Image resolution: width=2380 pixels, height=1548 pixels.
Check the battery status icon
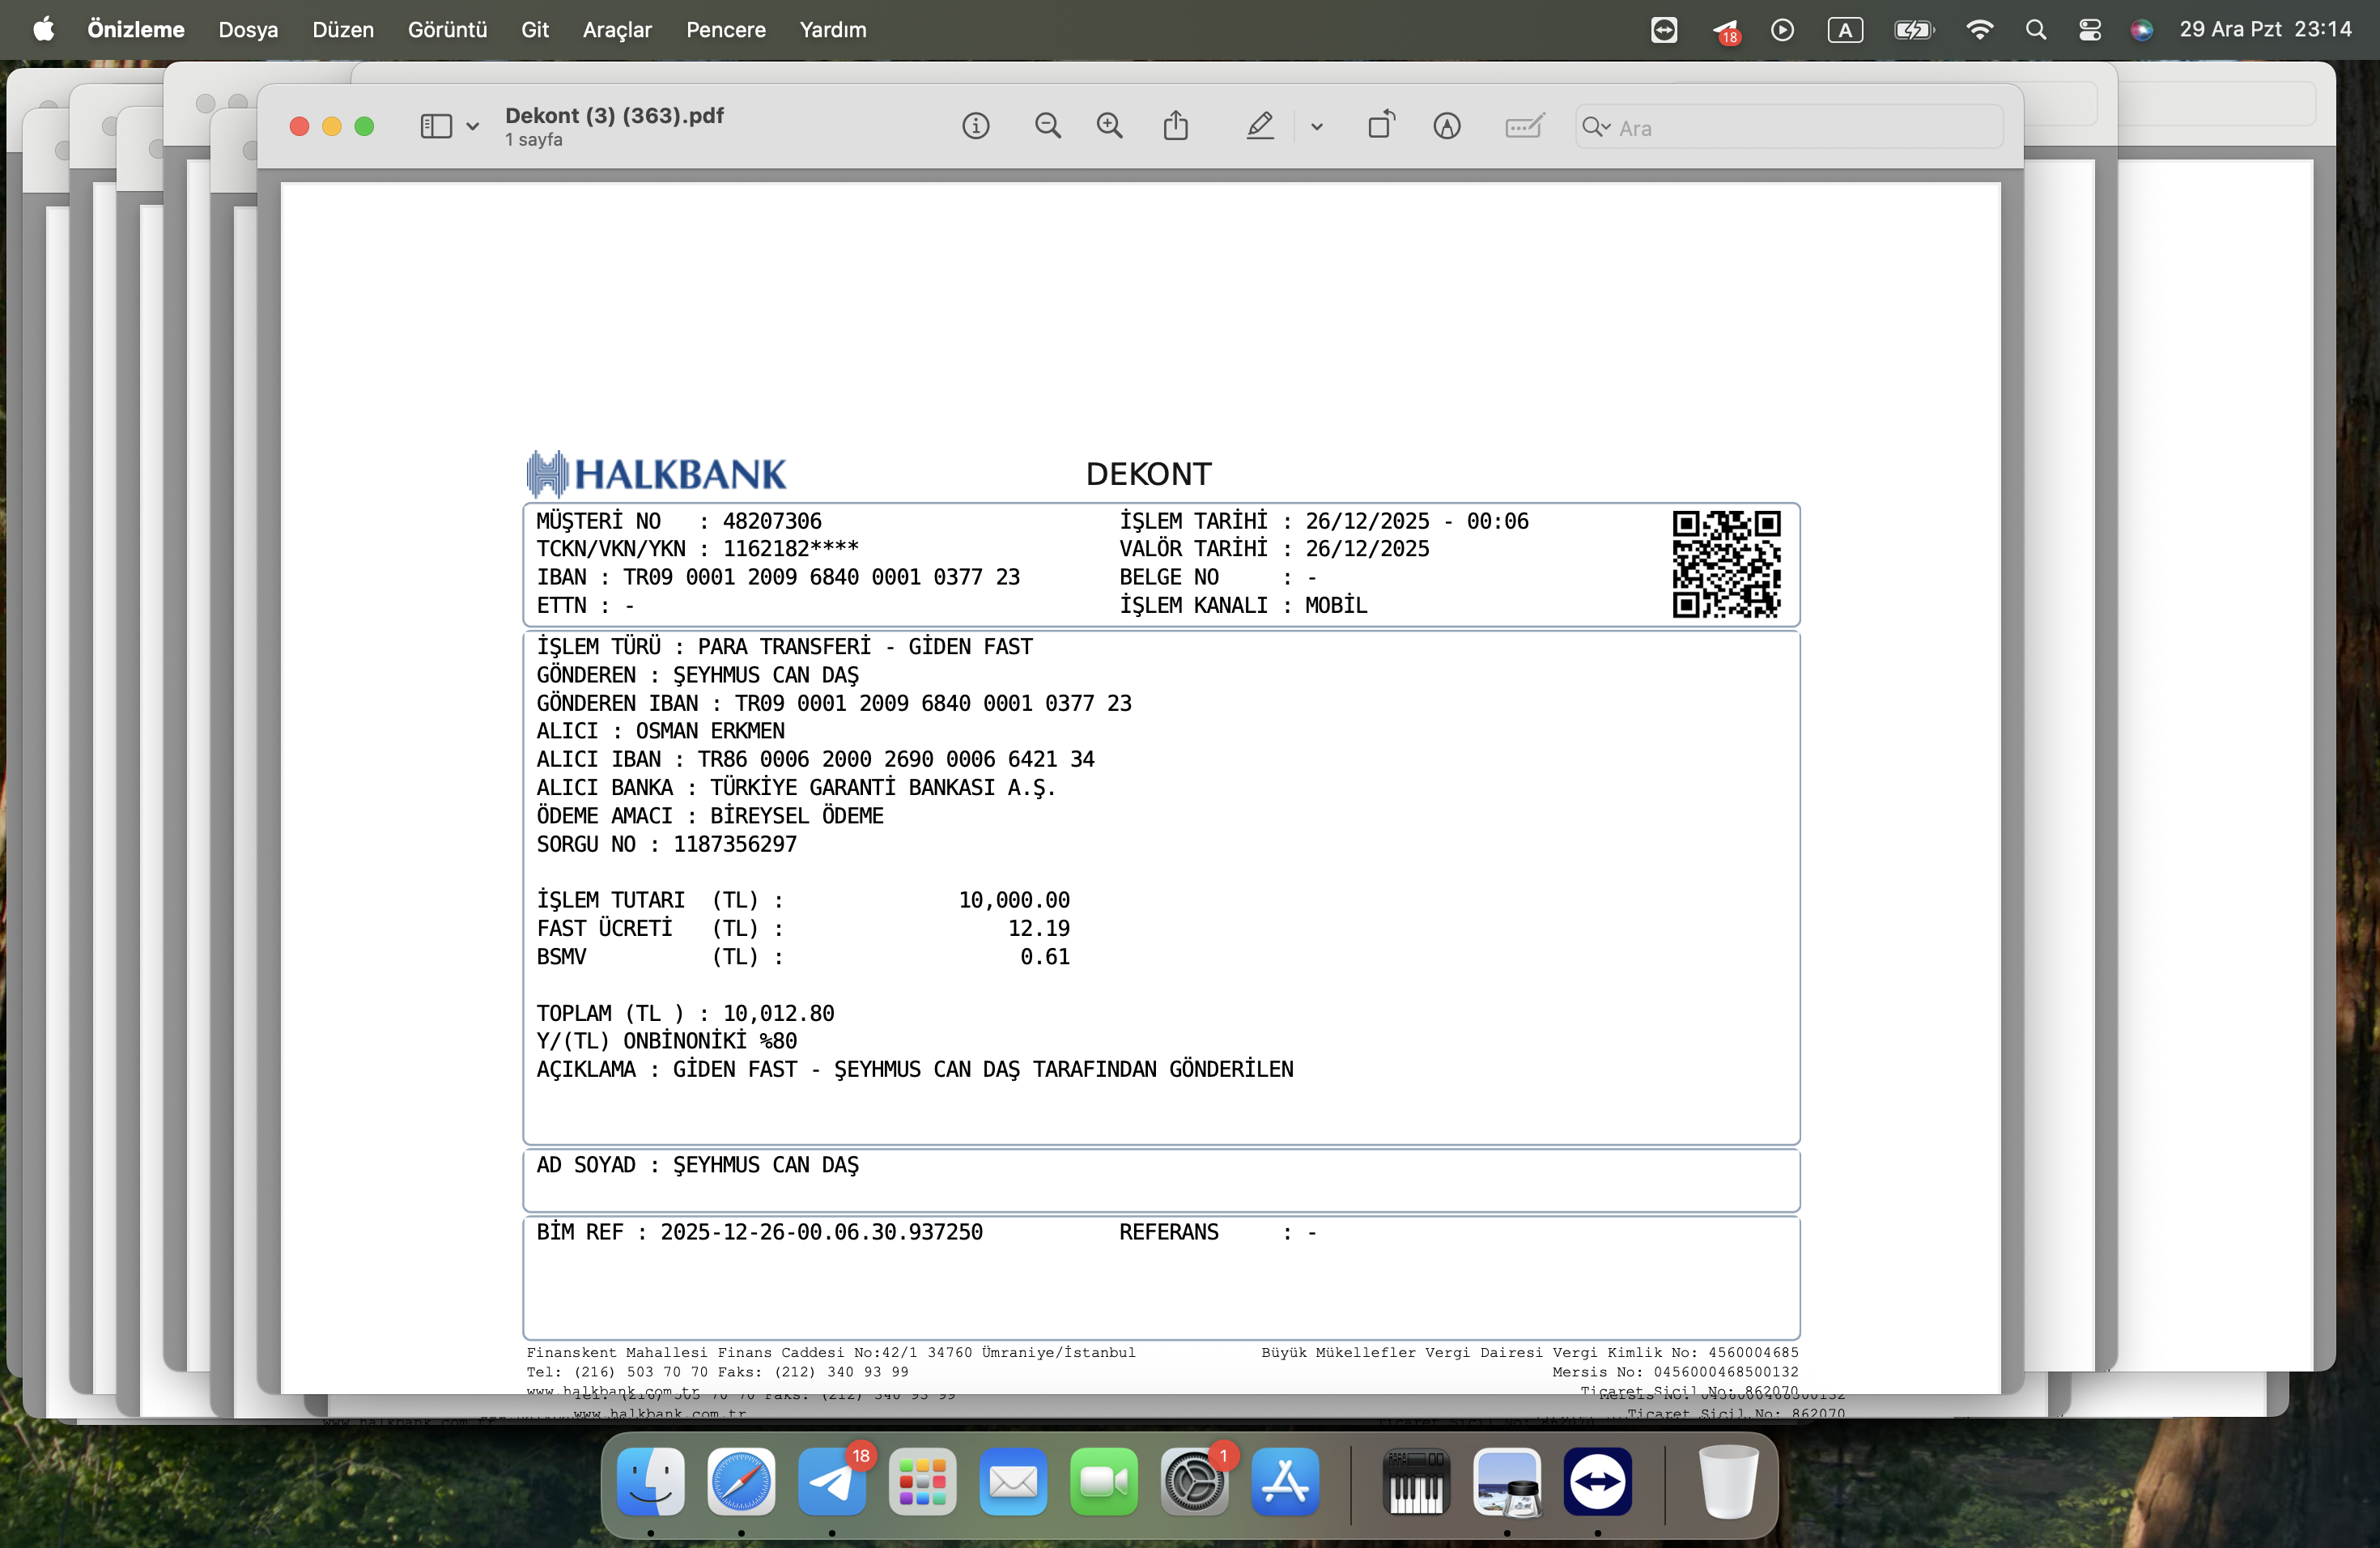1914,30
